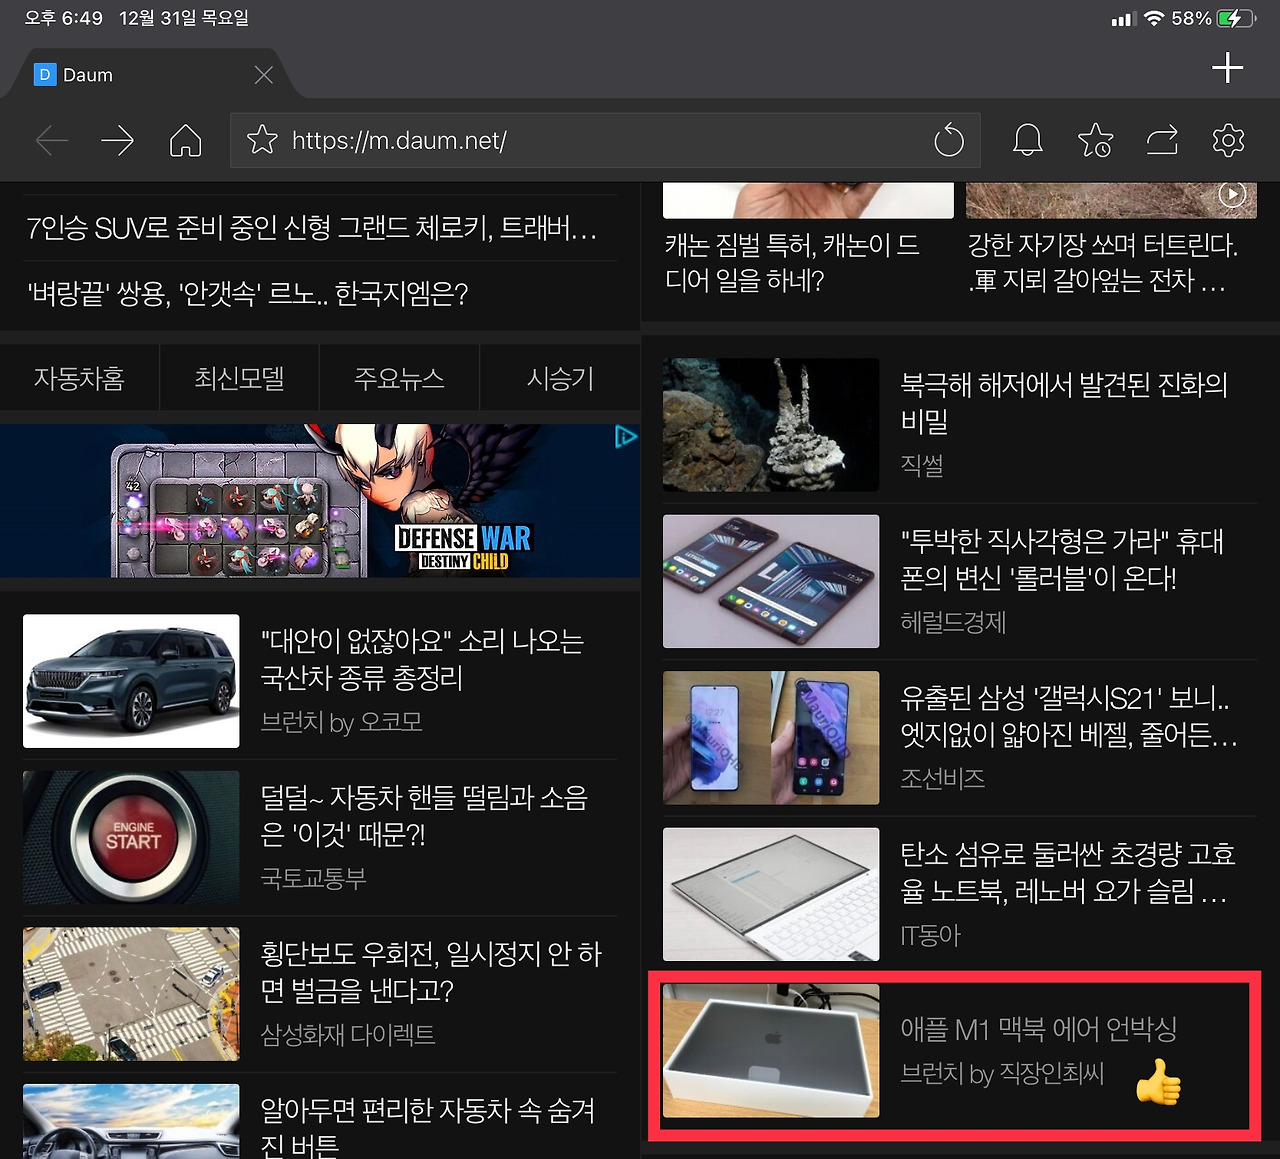
Task: Open article 유출된 삼성 '갤럭시S21'
Action: tap(1069, 716)
